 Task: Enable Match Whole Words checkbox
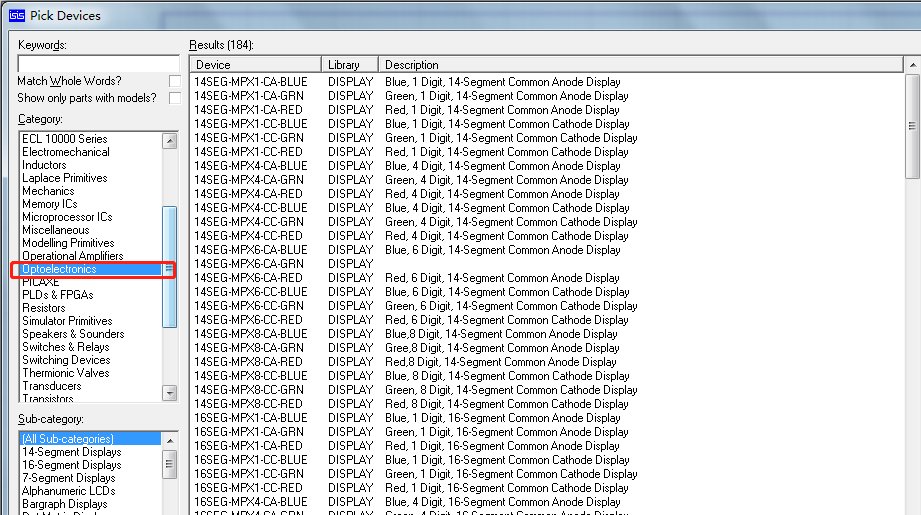pyautogui.click(x=175, y=81)
